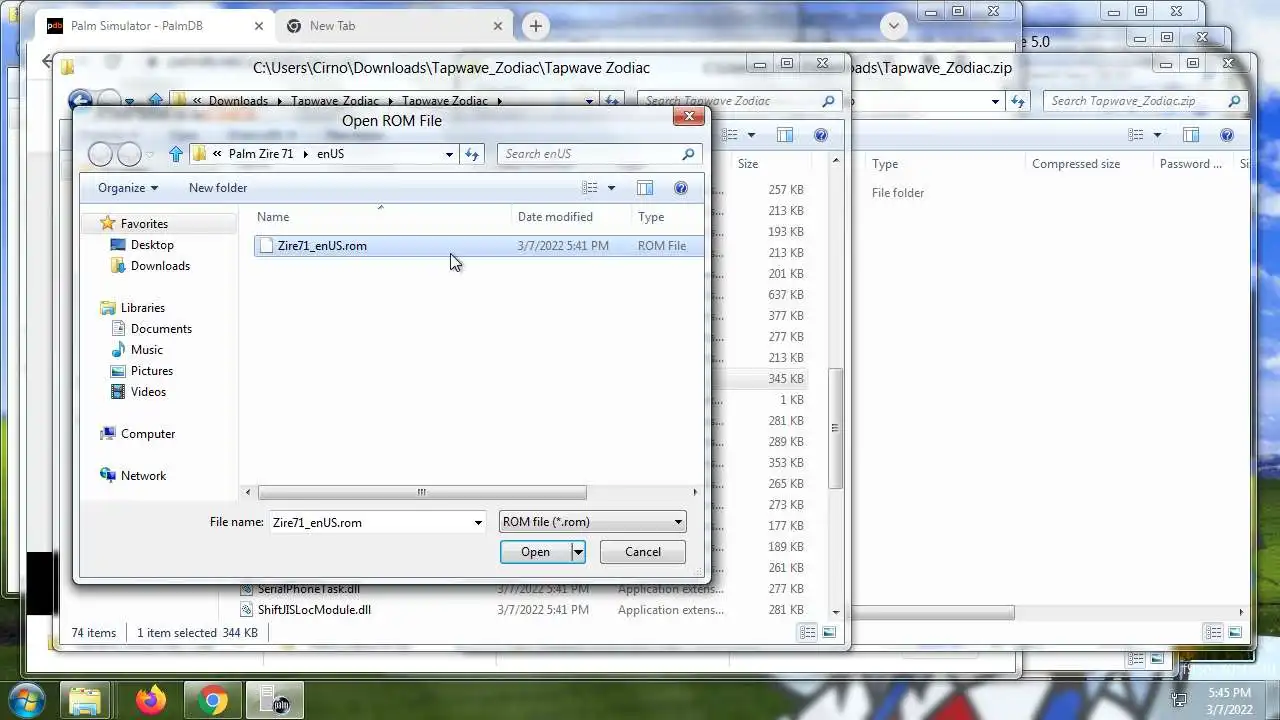Viewport: 1280px width, 720px height.
Task: Toggle preview pane in Tapwave_Zodiac.zip window
Action: (1191, 135)
